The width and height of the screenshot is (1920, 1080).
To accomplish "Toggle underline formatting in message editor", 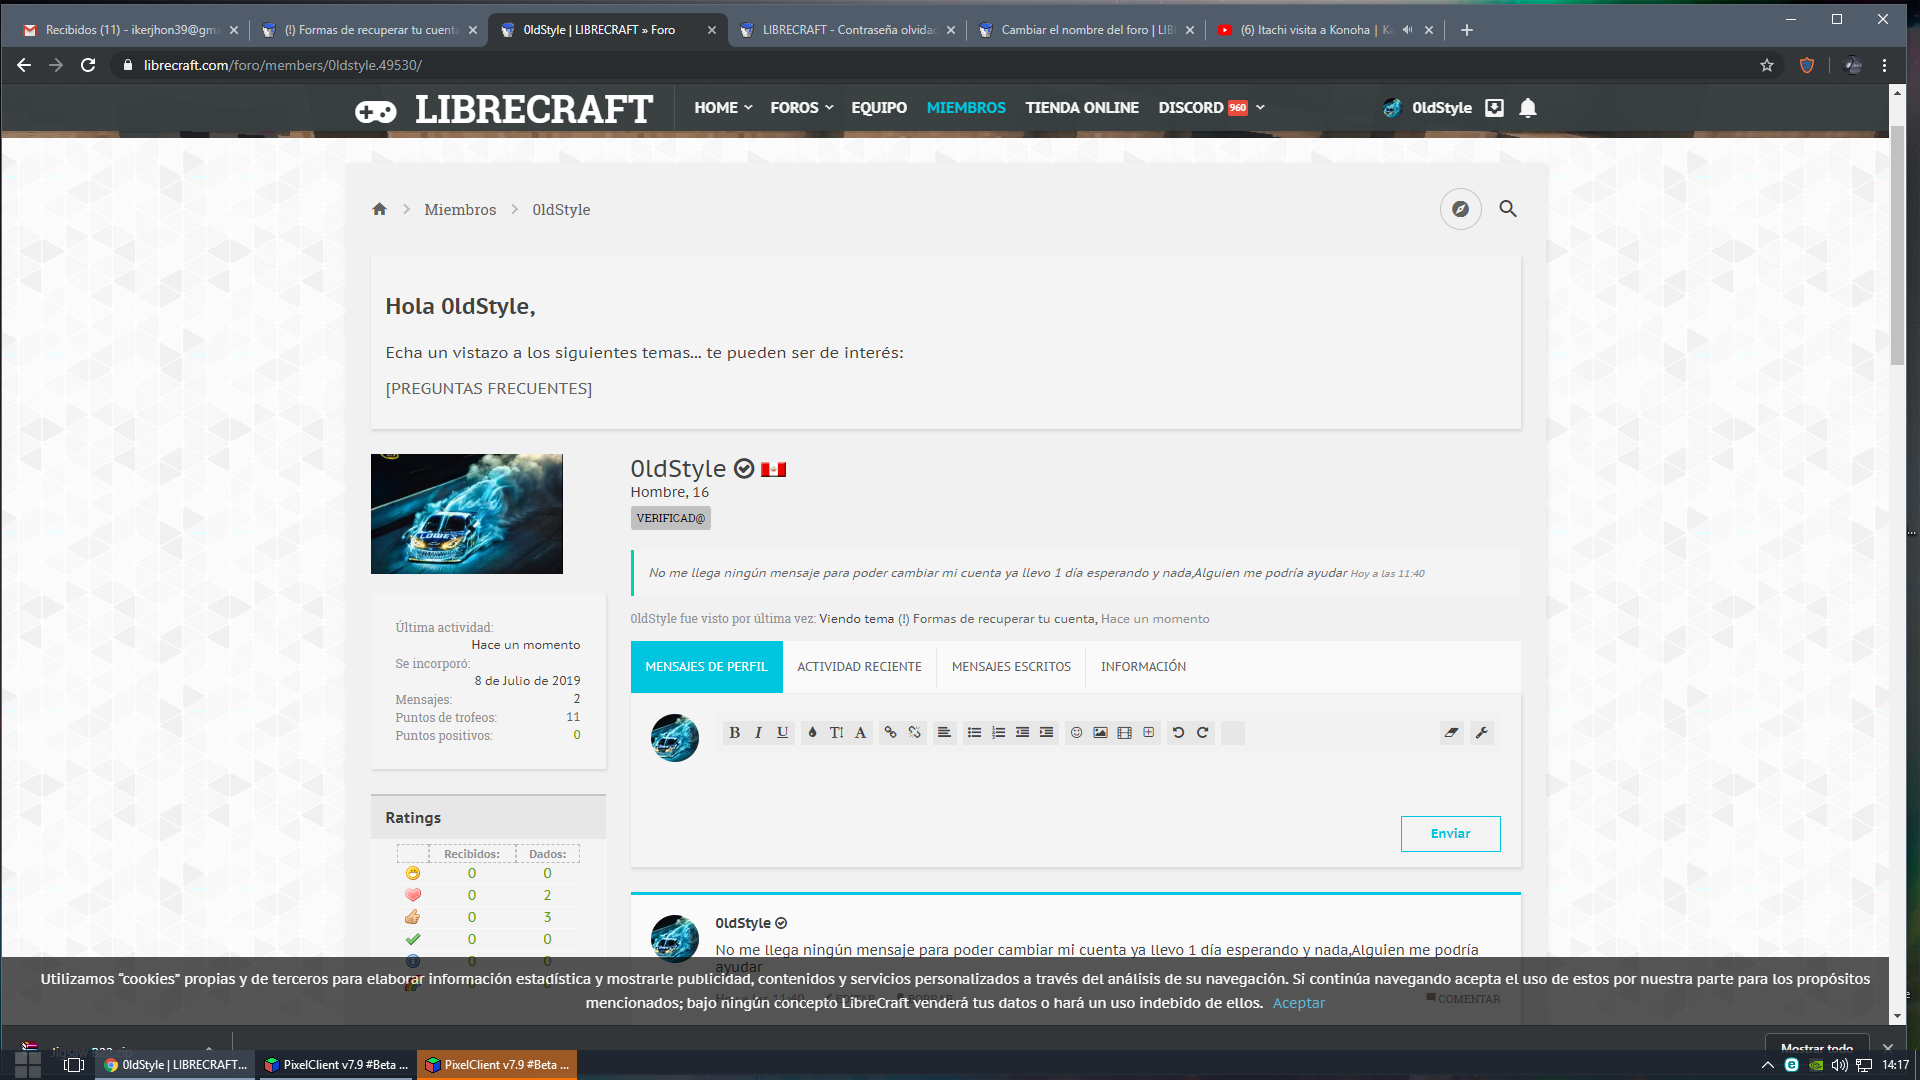I will point(782,733).
